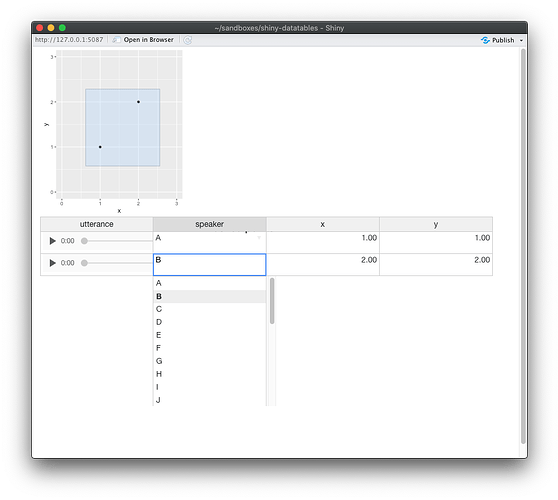Click the Publish icon button
The width and height of the screenshot is (558, 500).
(x=498, y=40)
